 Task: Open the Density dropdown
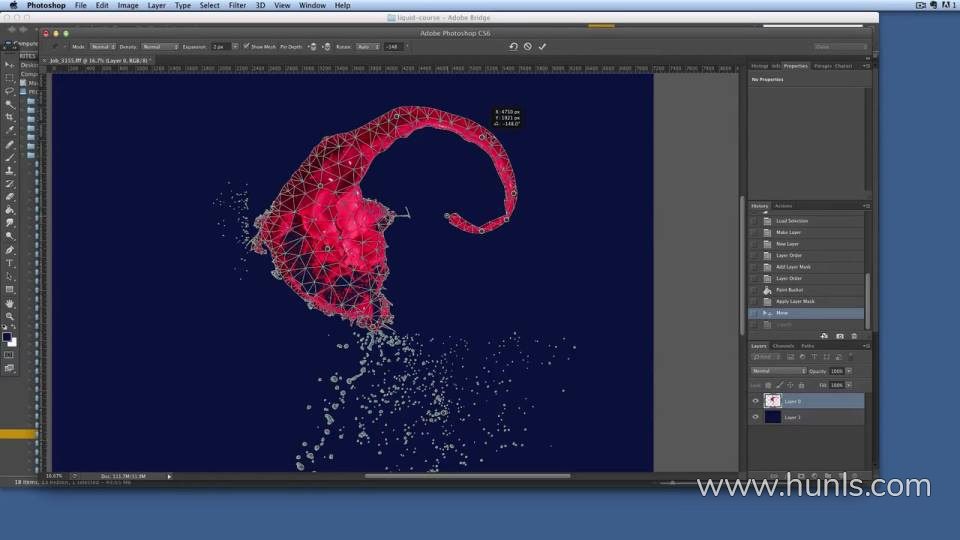click(160, 47)
